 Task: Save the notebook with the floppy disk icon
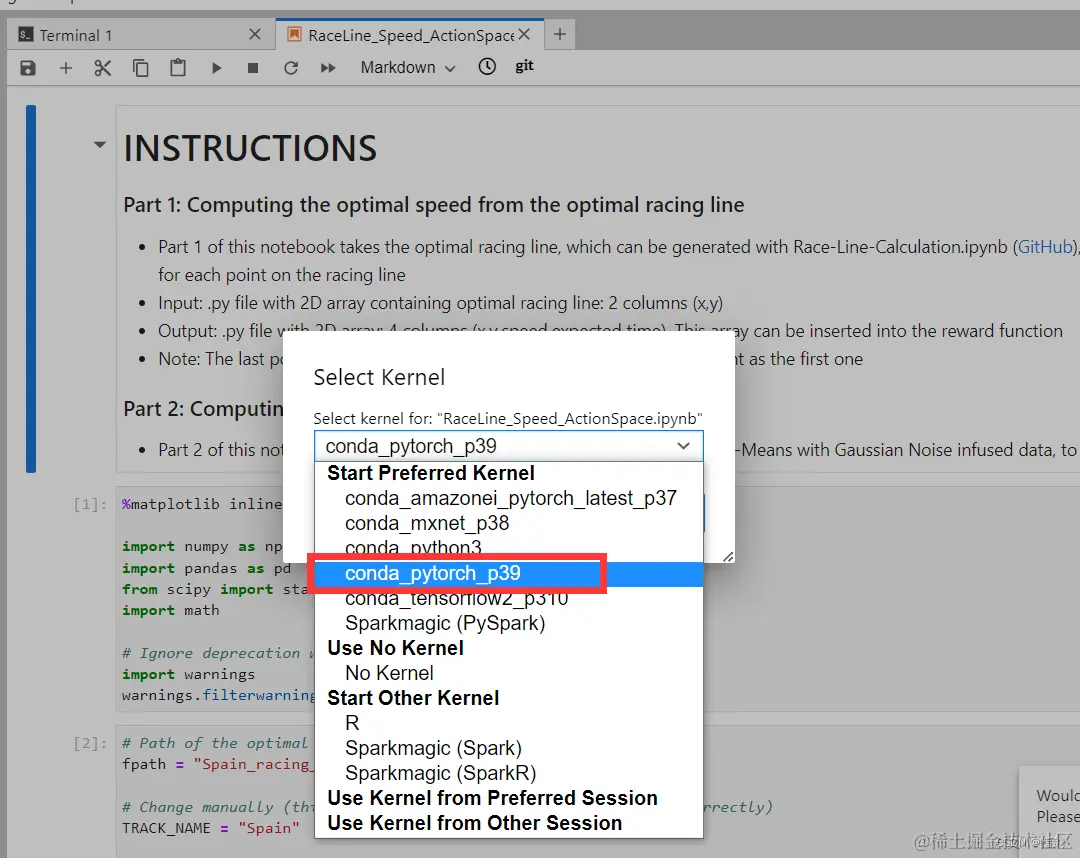click(x=28, y=67)
